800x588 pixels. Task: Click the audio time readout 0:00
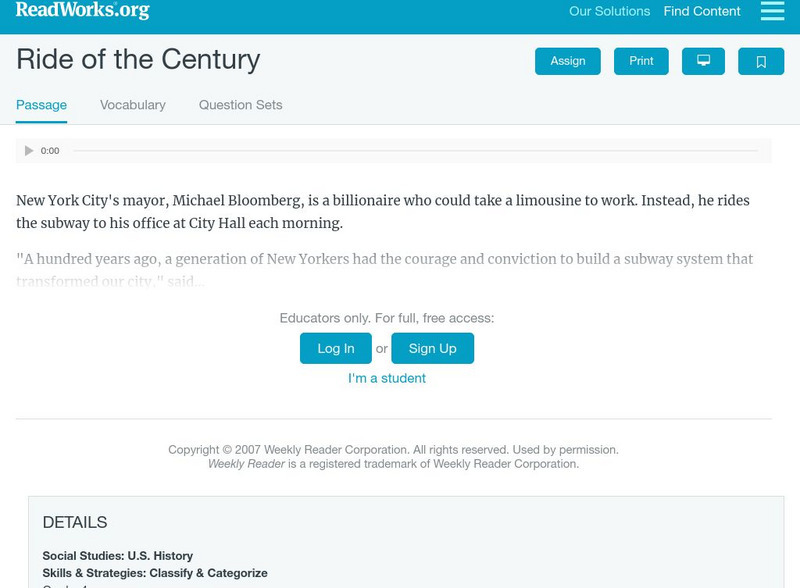point(50,151)
